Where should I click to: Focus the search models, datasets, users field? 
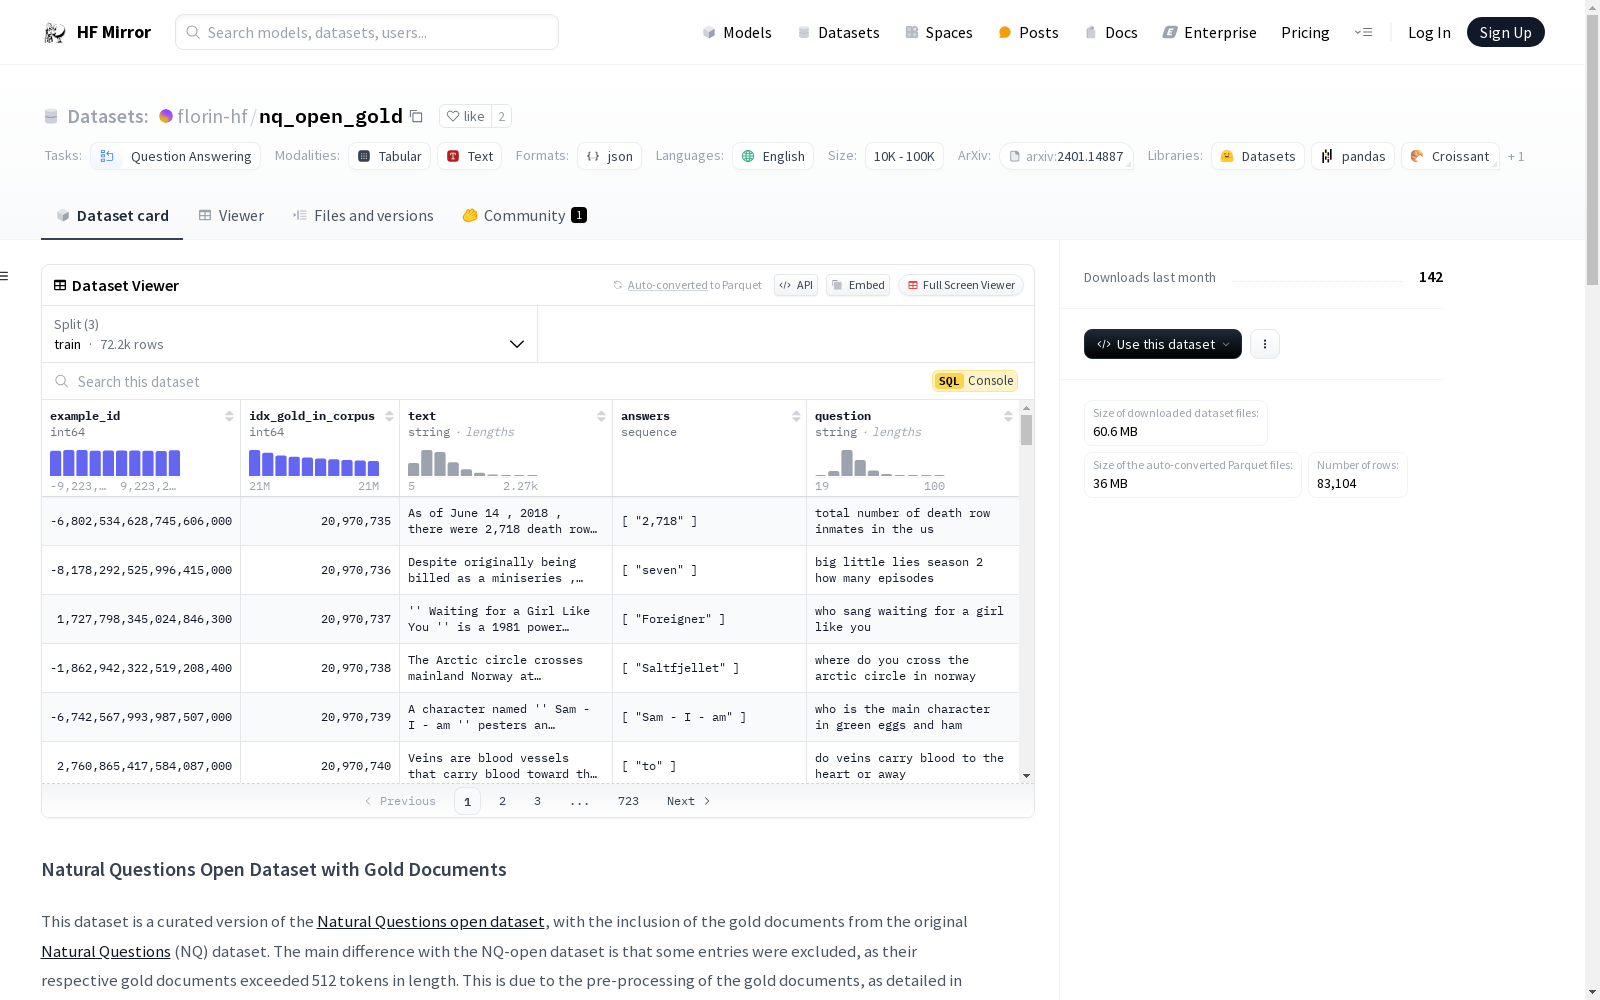[367, 32]
